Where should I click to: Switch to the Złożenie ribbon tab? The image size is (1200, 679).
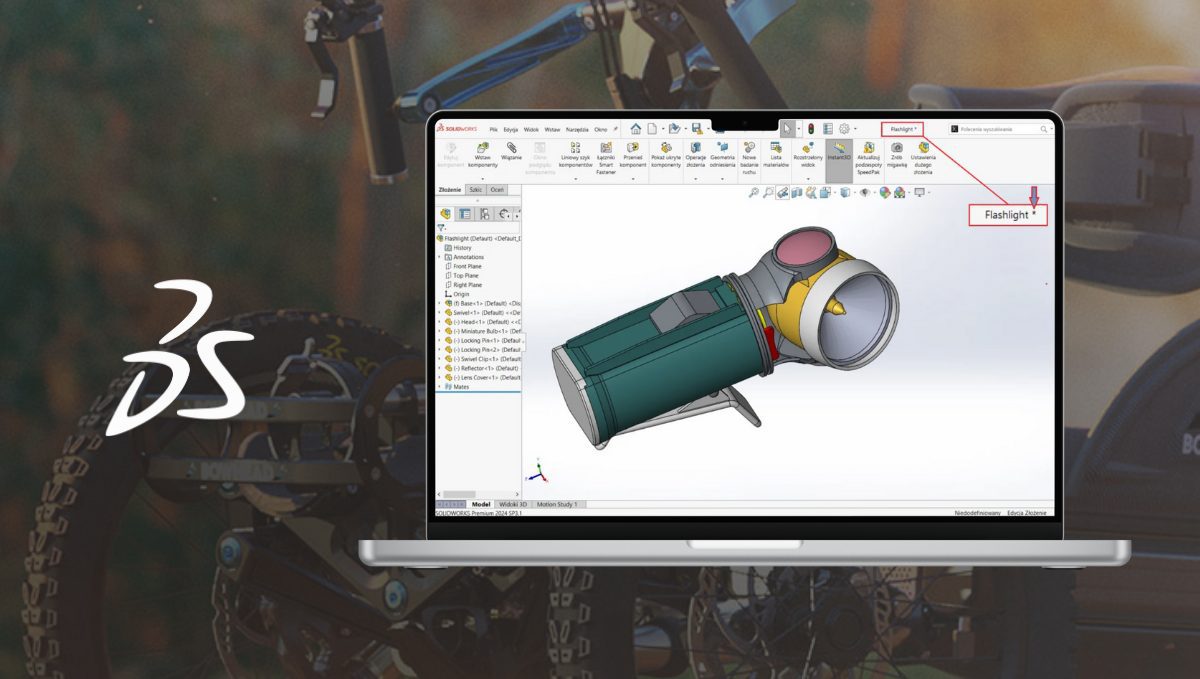(450, 190)
